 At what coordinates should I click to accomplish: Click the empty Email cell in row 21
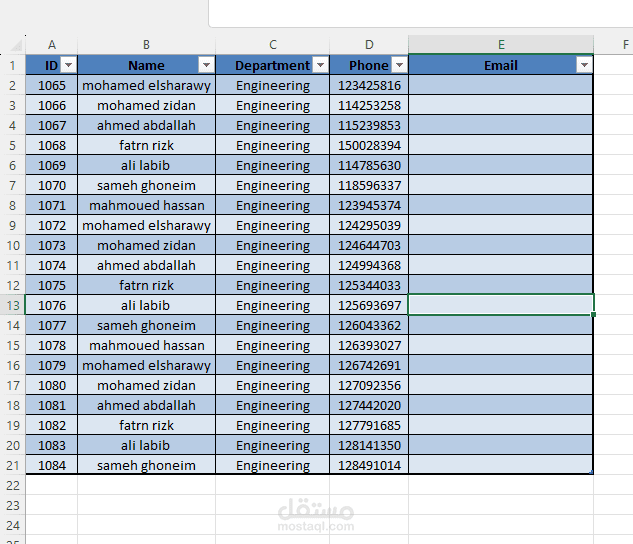(x=501, y=465)
